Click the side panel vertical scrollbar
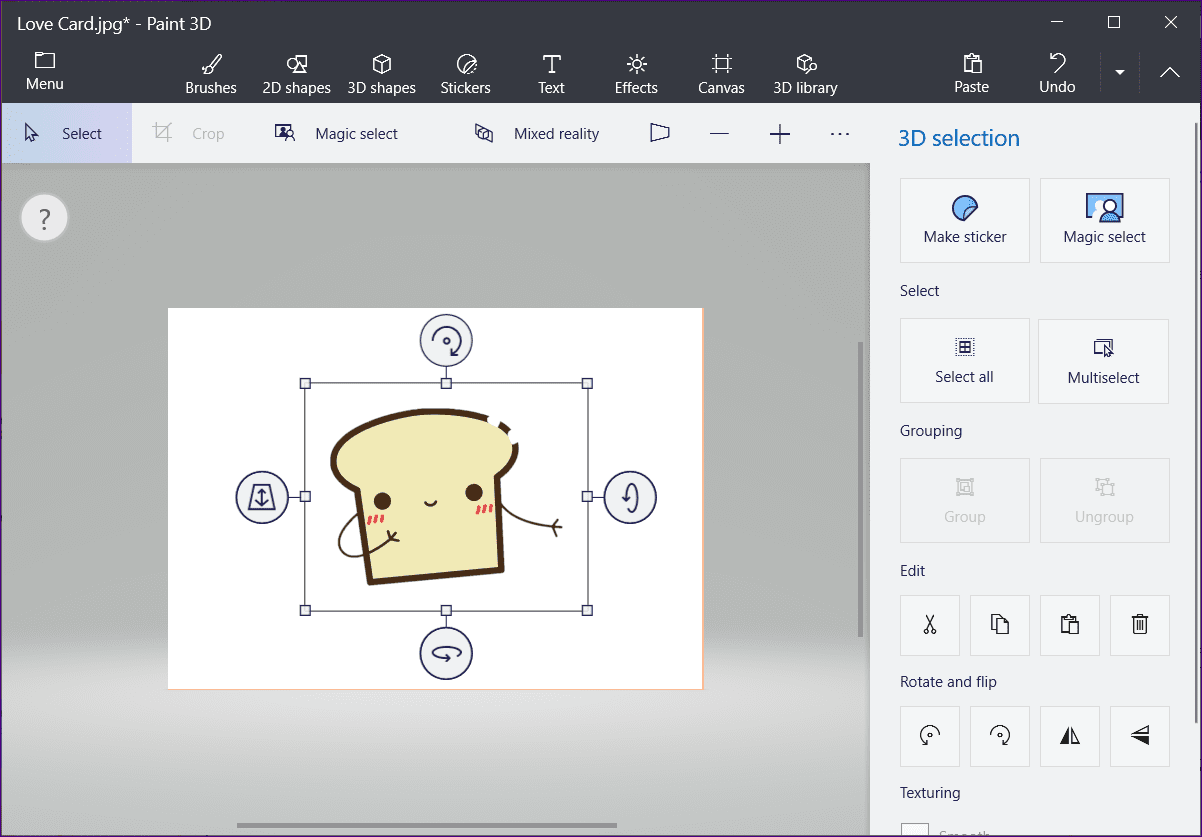The height and width of the screenshot is (837, 1202). pos(1196,422)
